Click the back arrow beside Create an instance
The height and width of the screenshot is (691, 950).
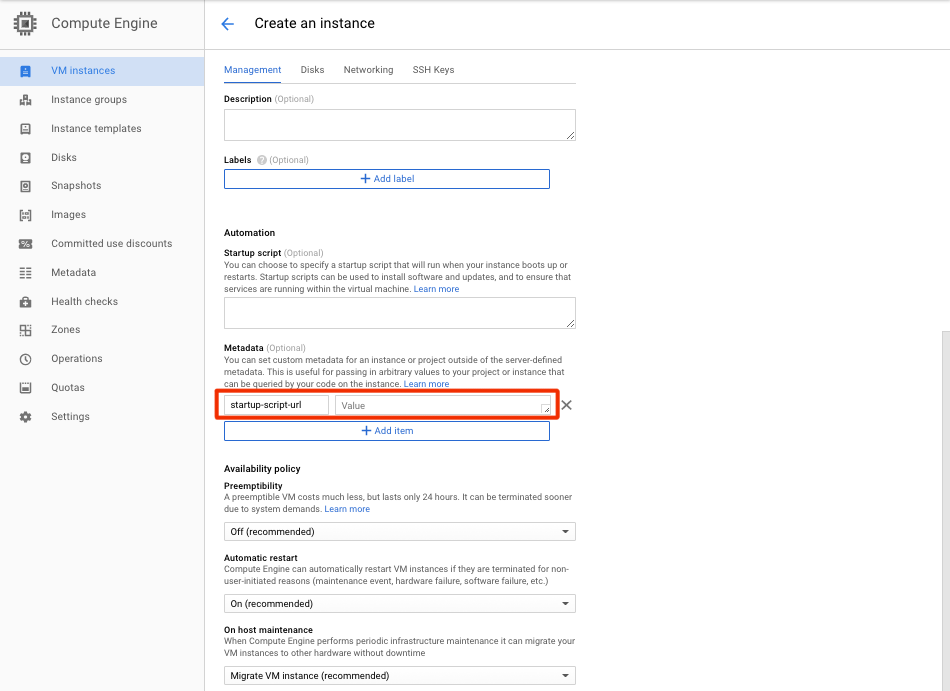coord(228,24)
